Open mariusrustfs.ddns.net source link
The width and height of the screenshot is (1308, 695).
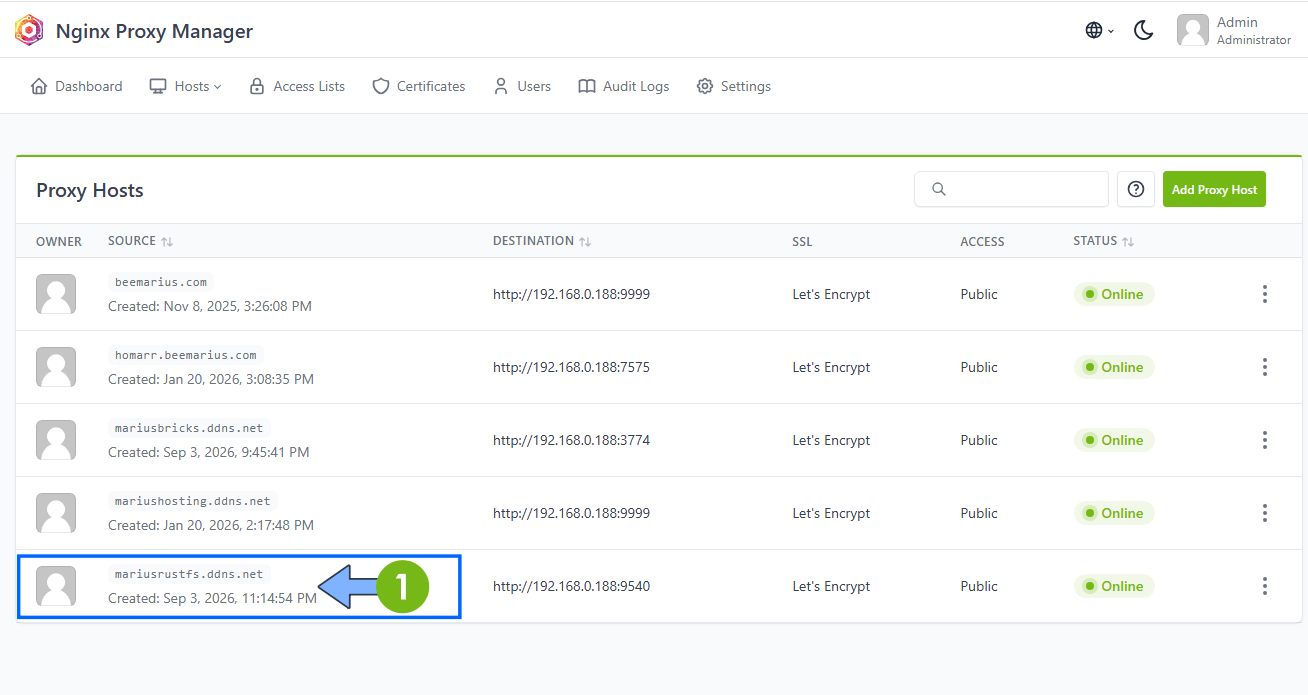click(189, 574)
